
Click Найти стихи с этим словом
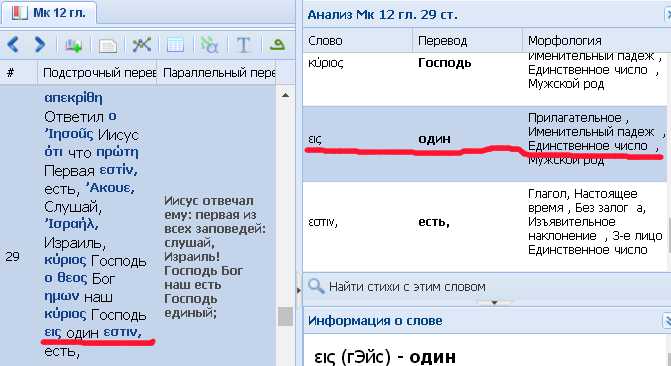pyautogui.click(x=407, y=286)
